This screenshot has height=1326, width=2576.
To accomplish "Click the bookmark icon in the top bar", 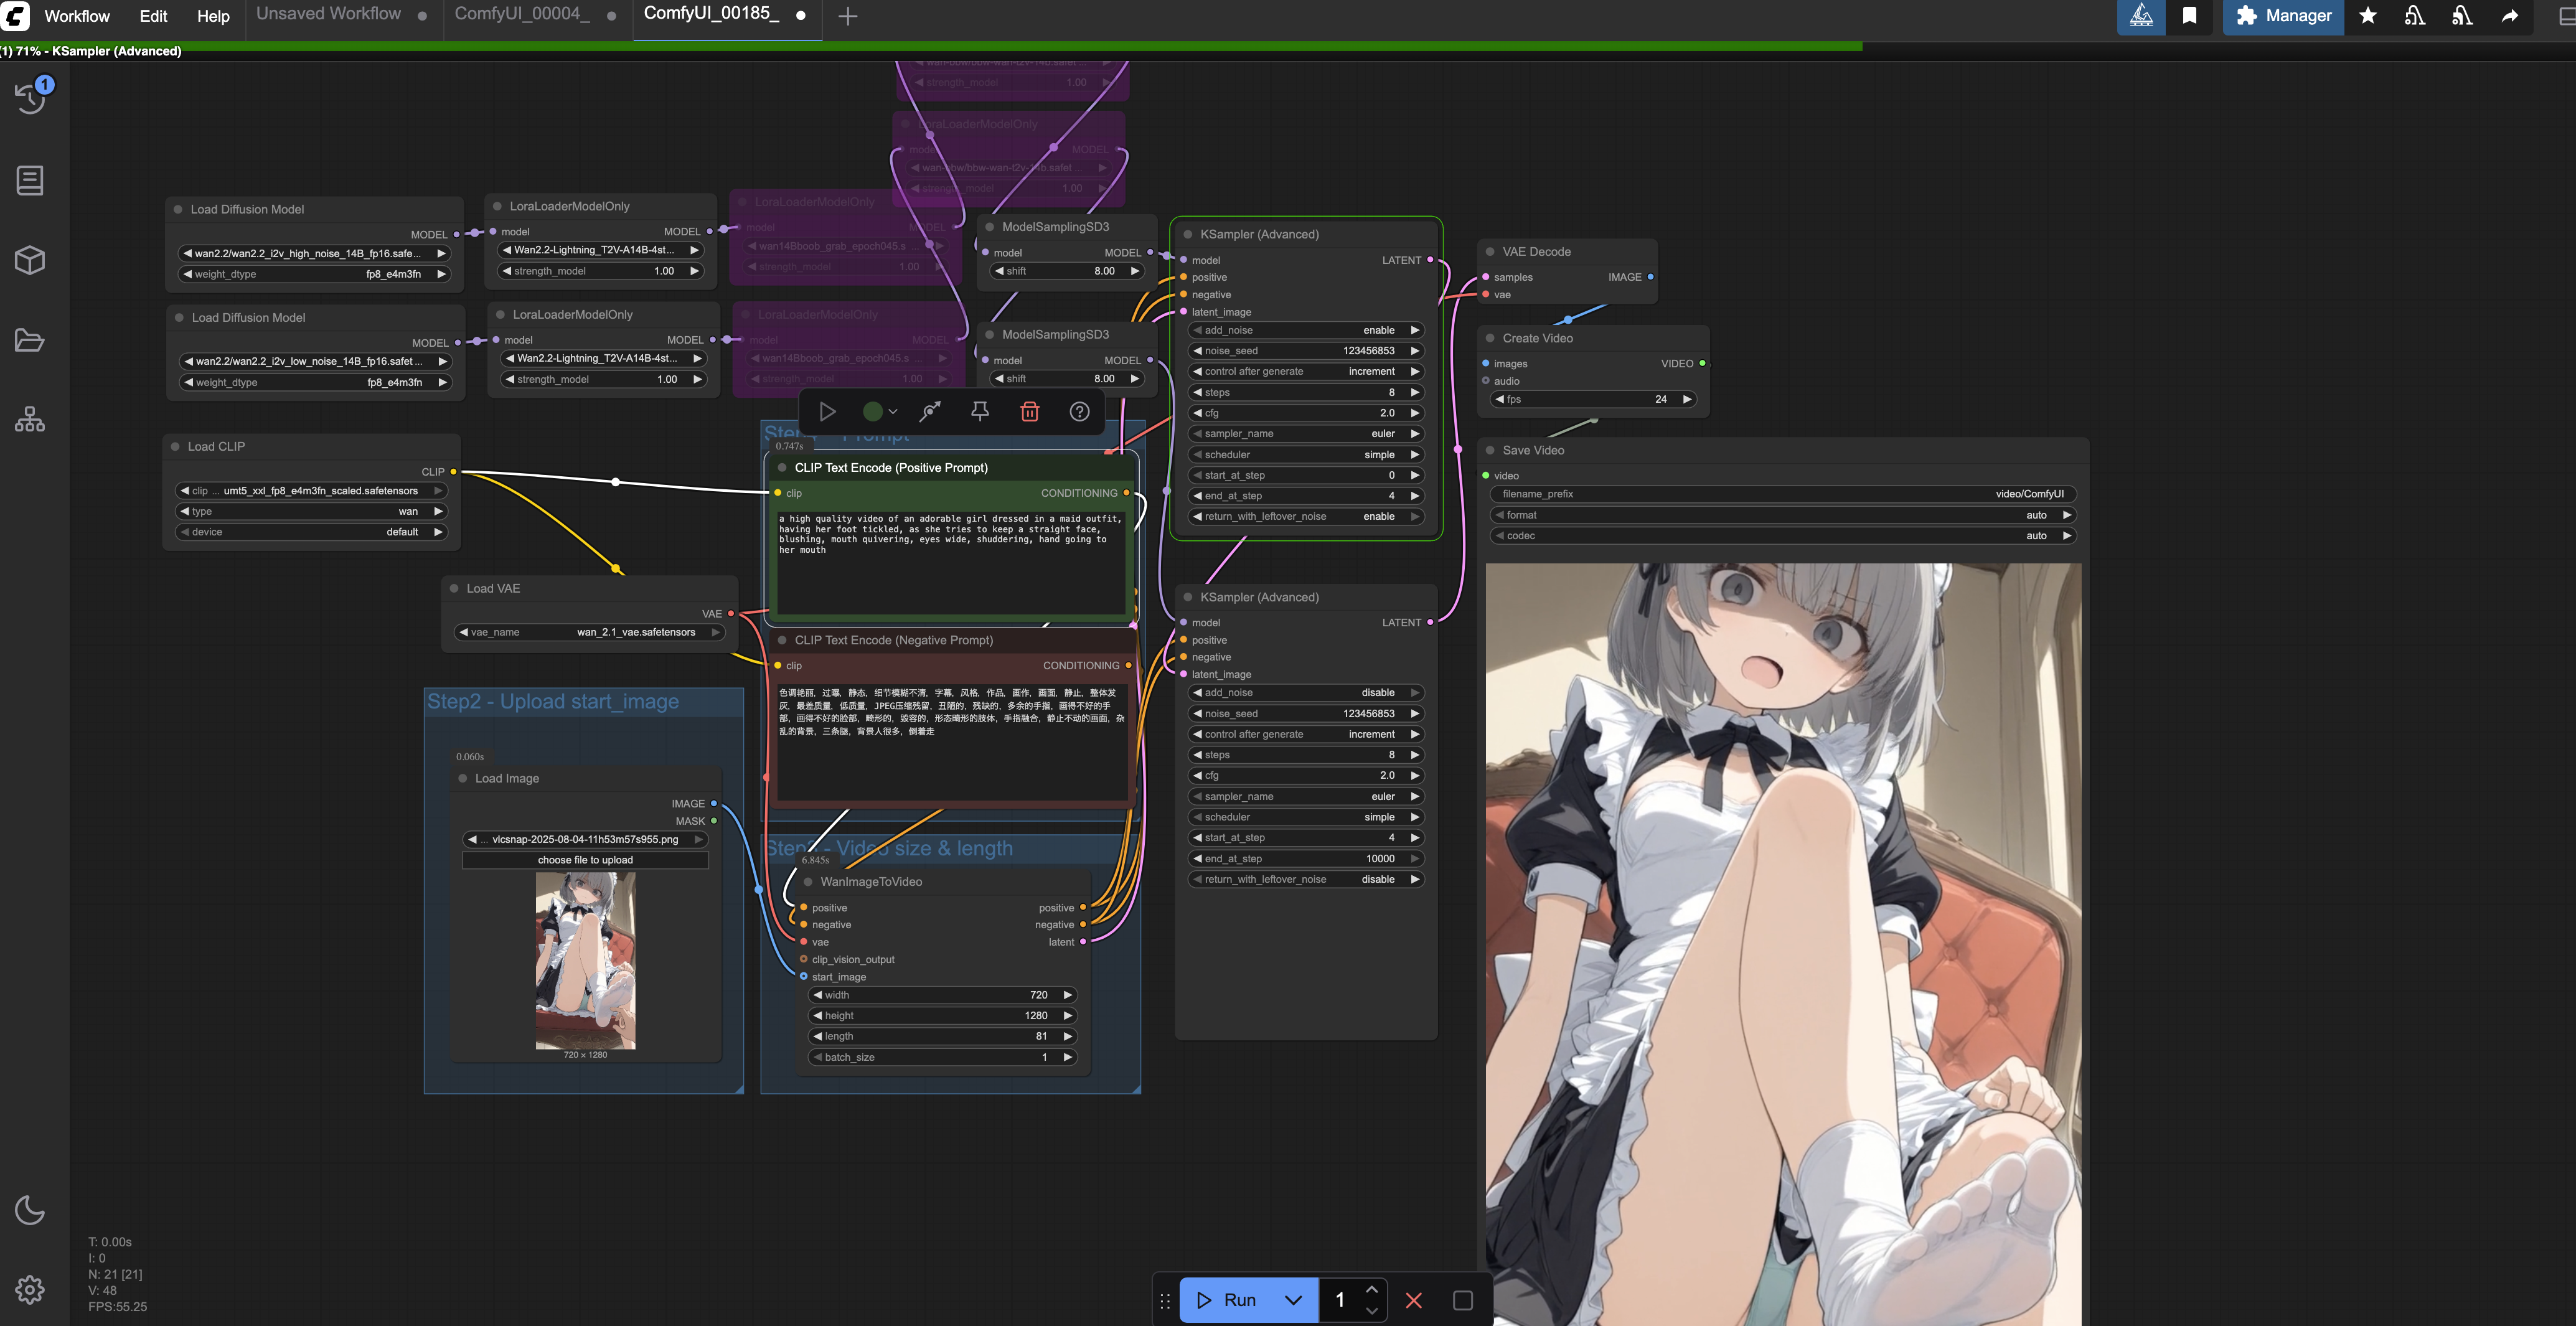I will (2190, 16).
